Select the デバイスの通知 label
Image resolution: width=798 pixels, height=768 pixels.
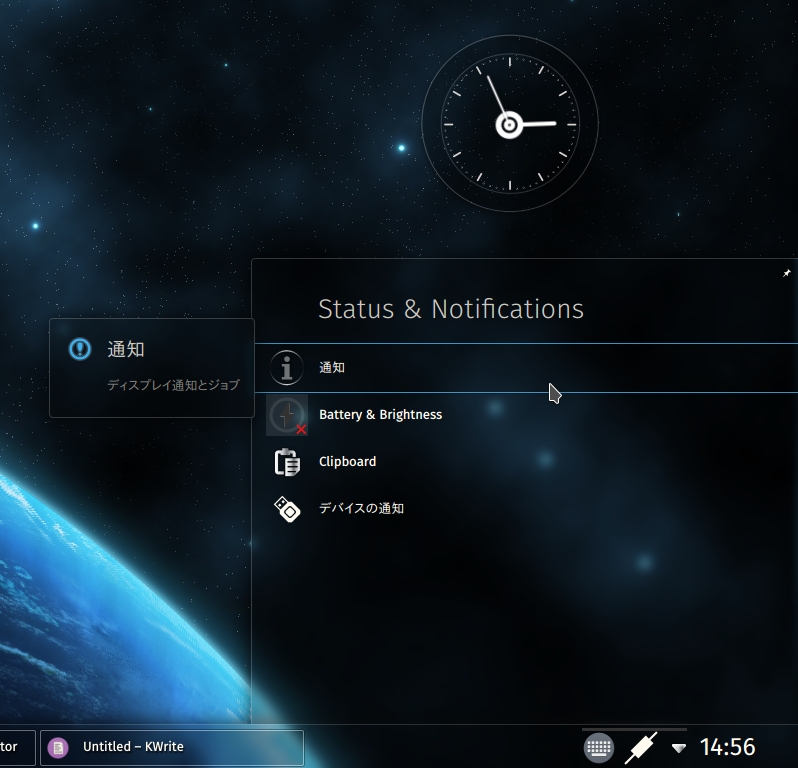tap(361, 508)
